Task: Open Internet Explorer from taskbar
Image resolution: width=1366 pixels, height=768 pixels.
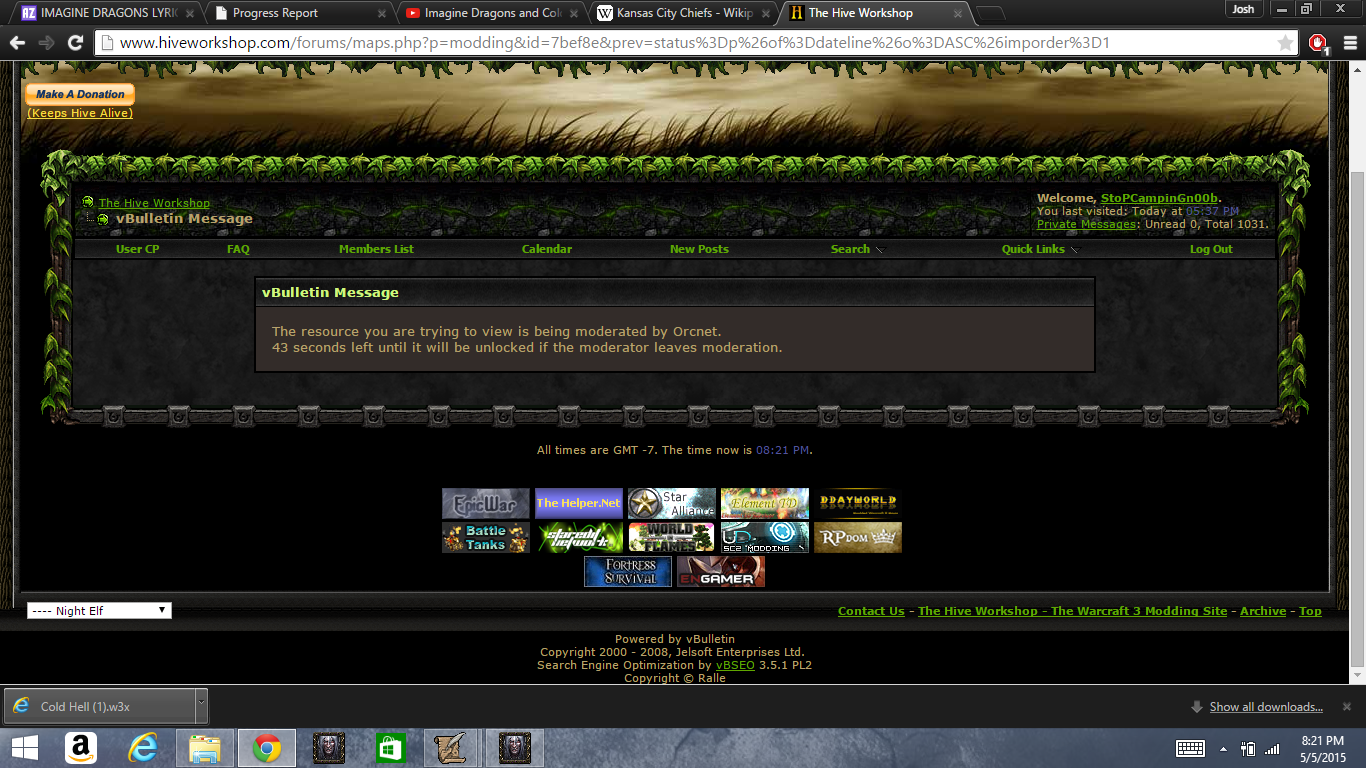Action: click(x=144, y=748)
